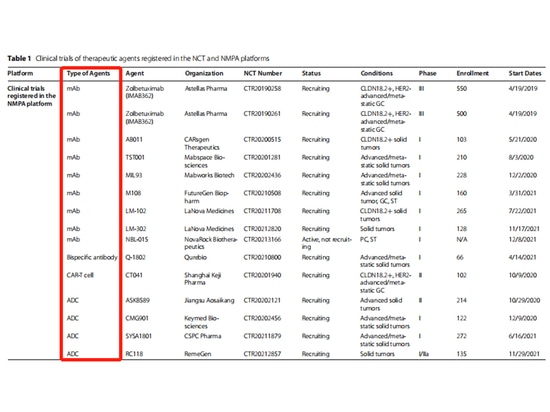Click the Type of Agents column header
Image resolution: width=550 pixels, height=412 pixels.
pos(88,73)
